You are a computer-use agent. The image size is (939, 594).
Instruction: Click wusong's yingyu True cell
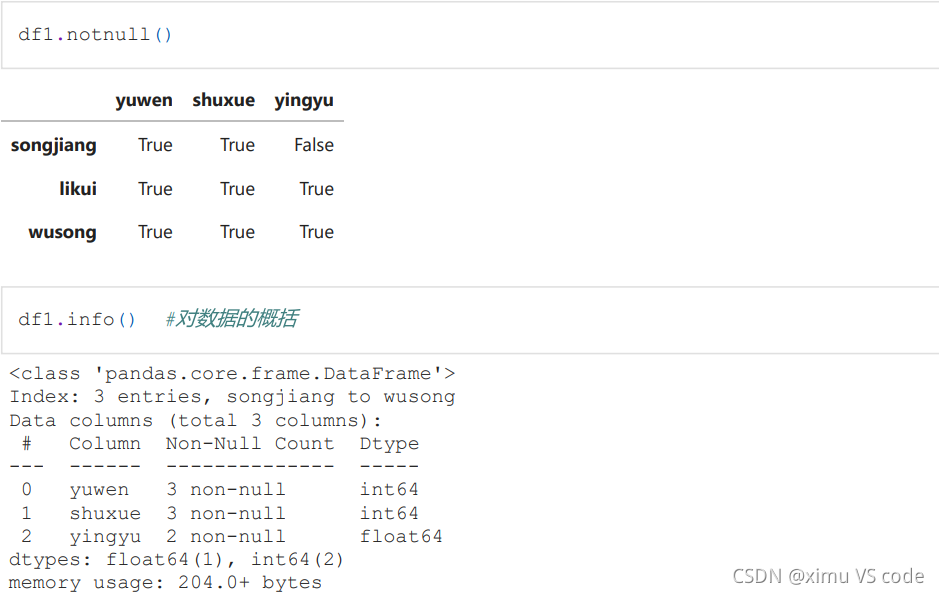click(x=317, y=232)
